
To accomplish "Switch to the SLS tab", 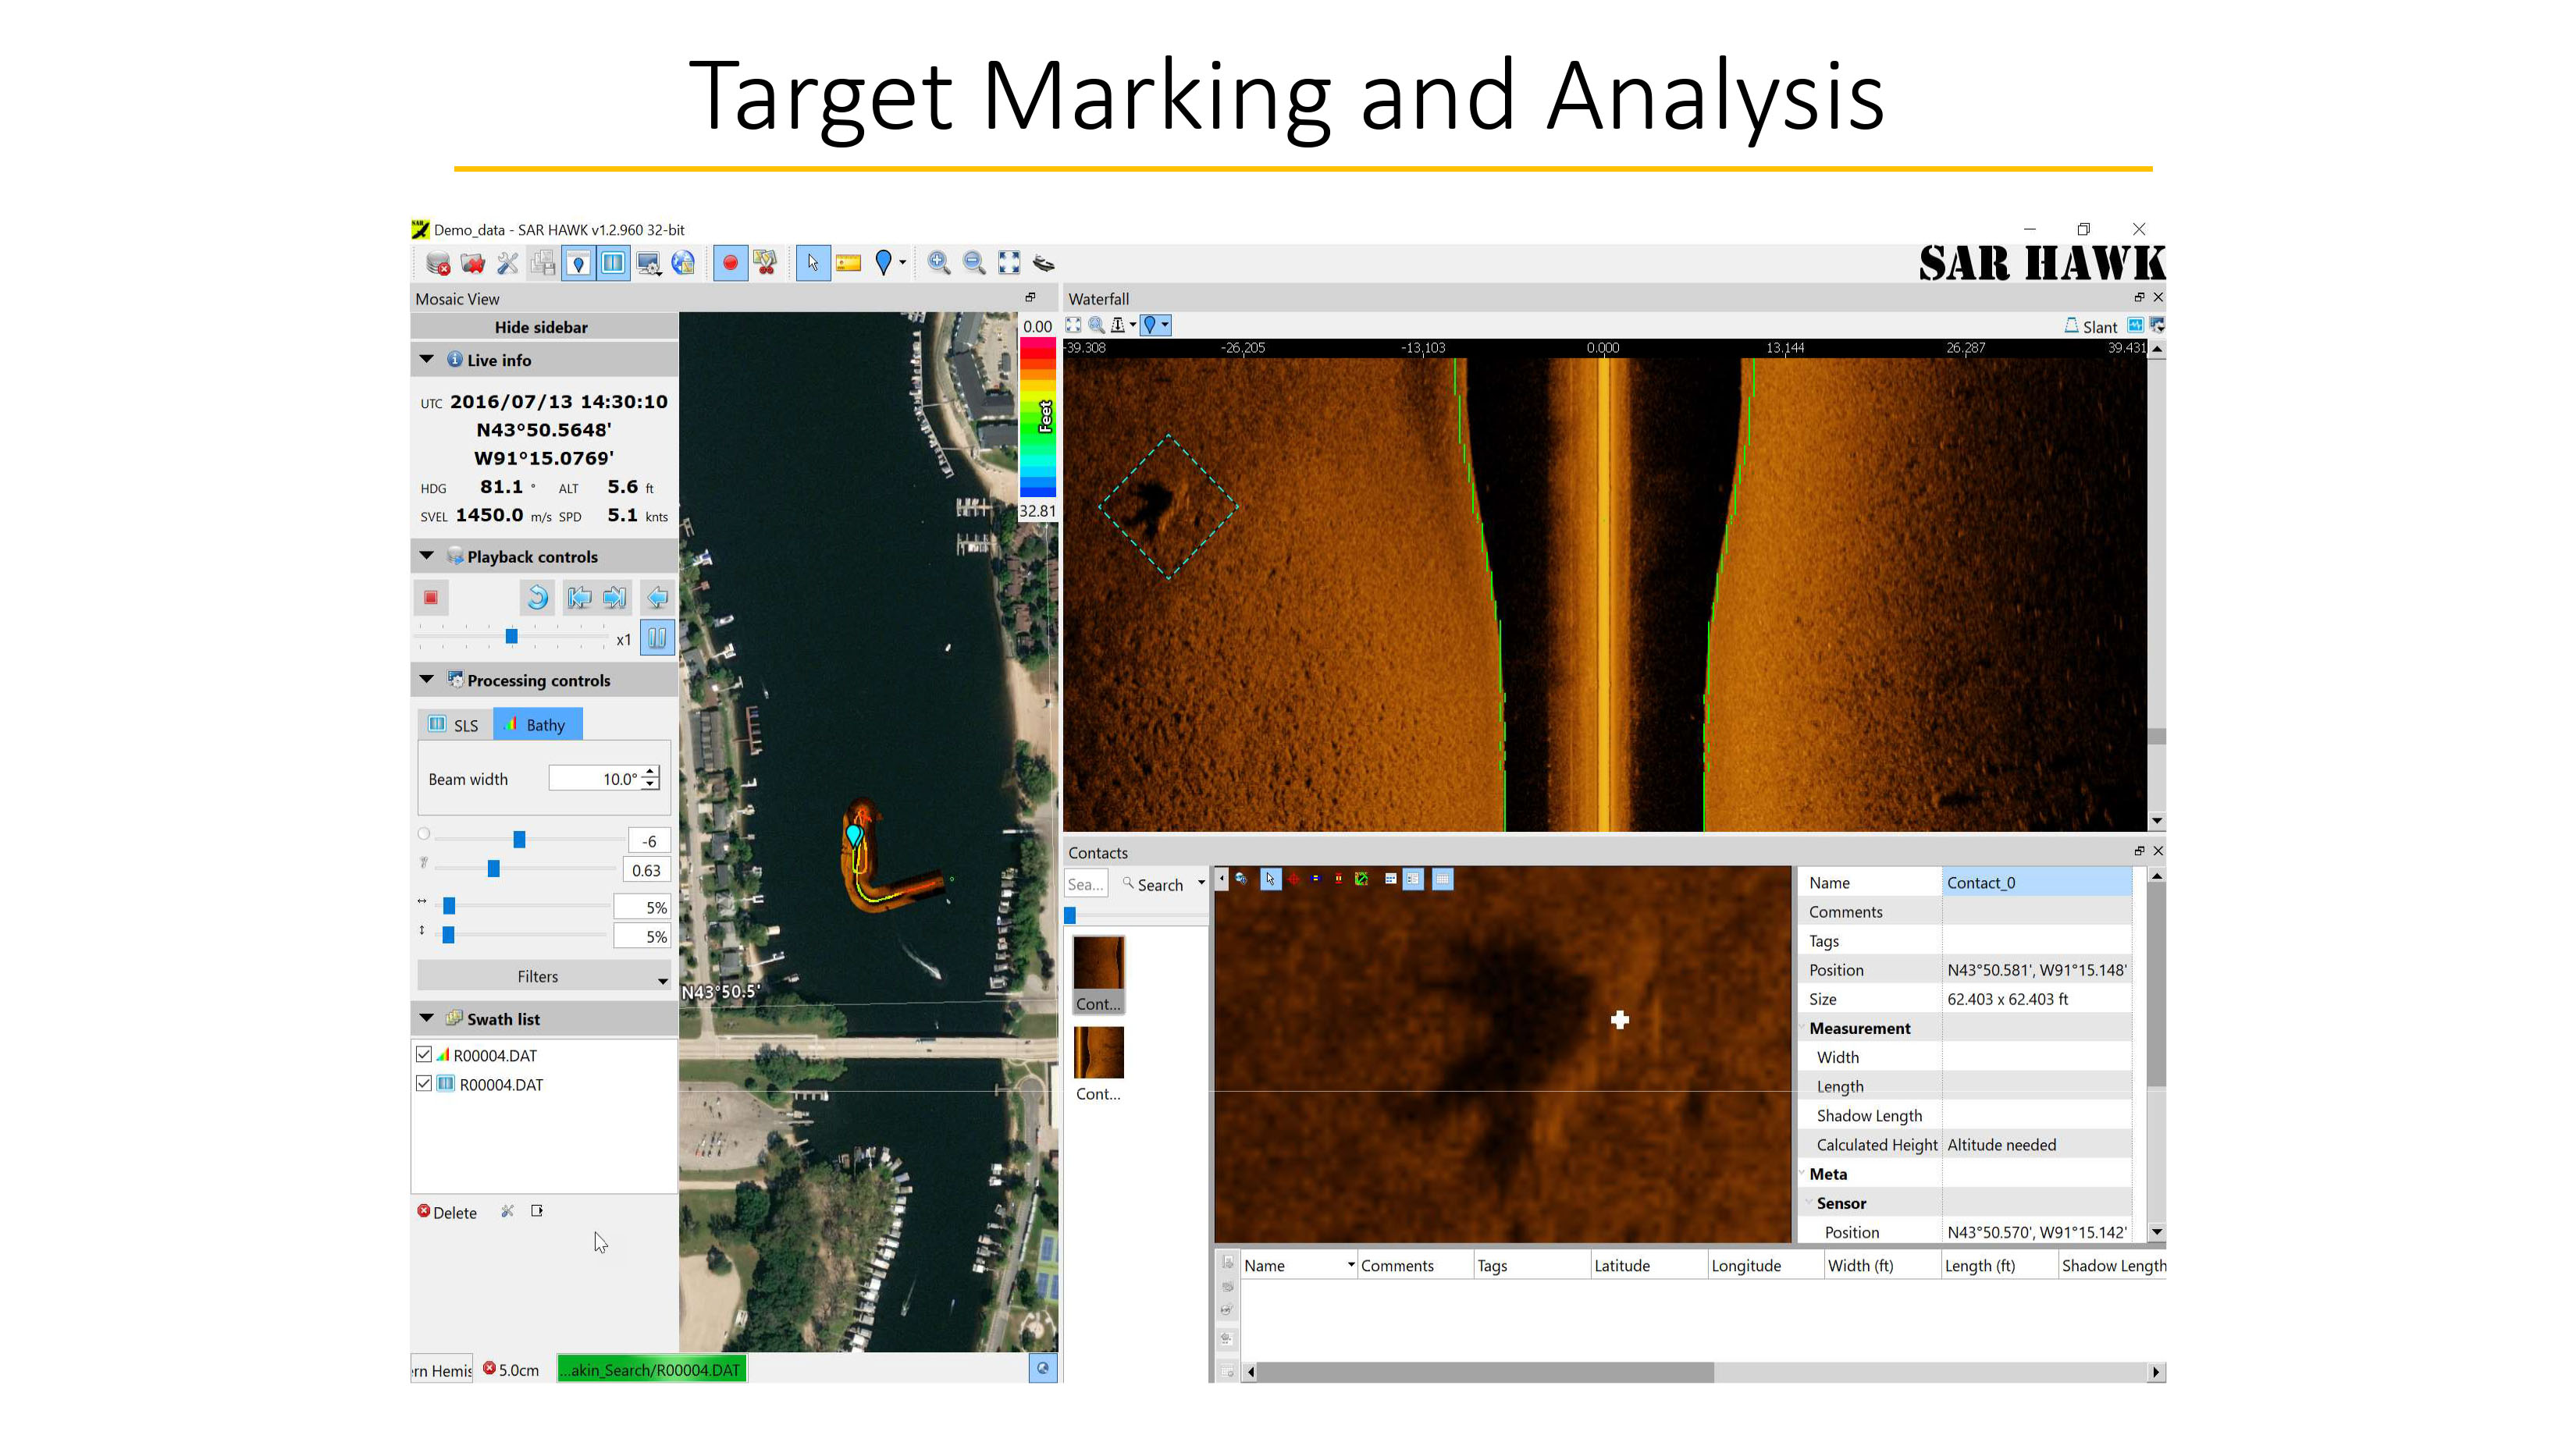I will pyautogui.click(x=455, y=724).
